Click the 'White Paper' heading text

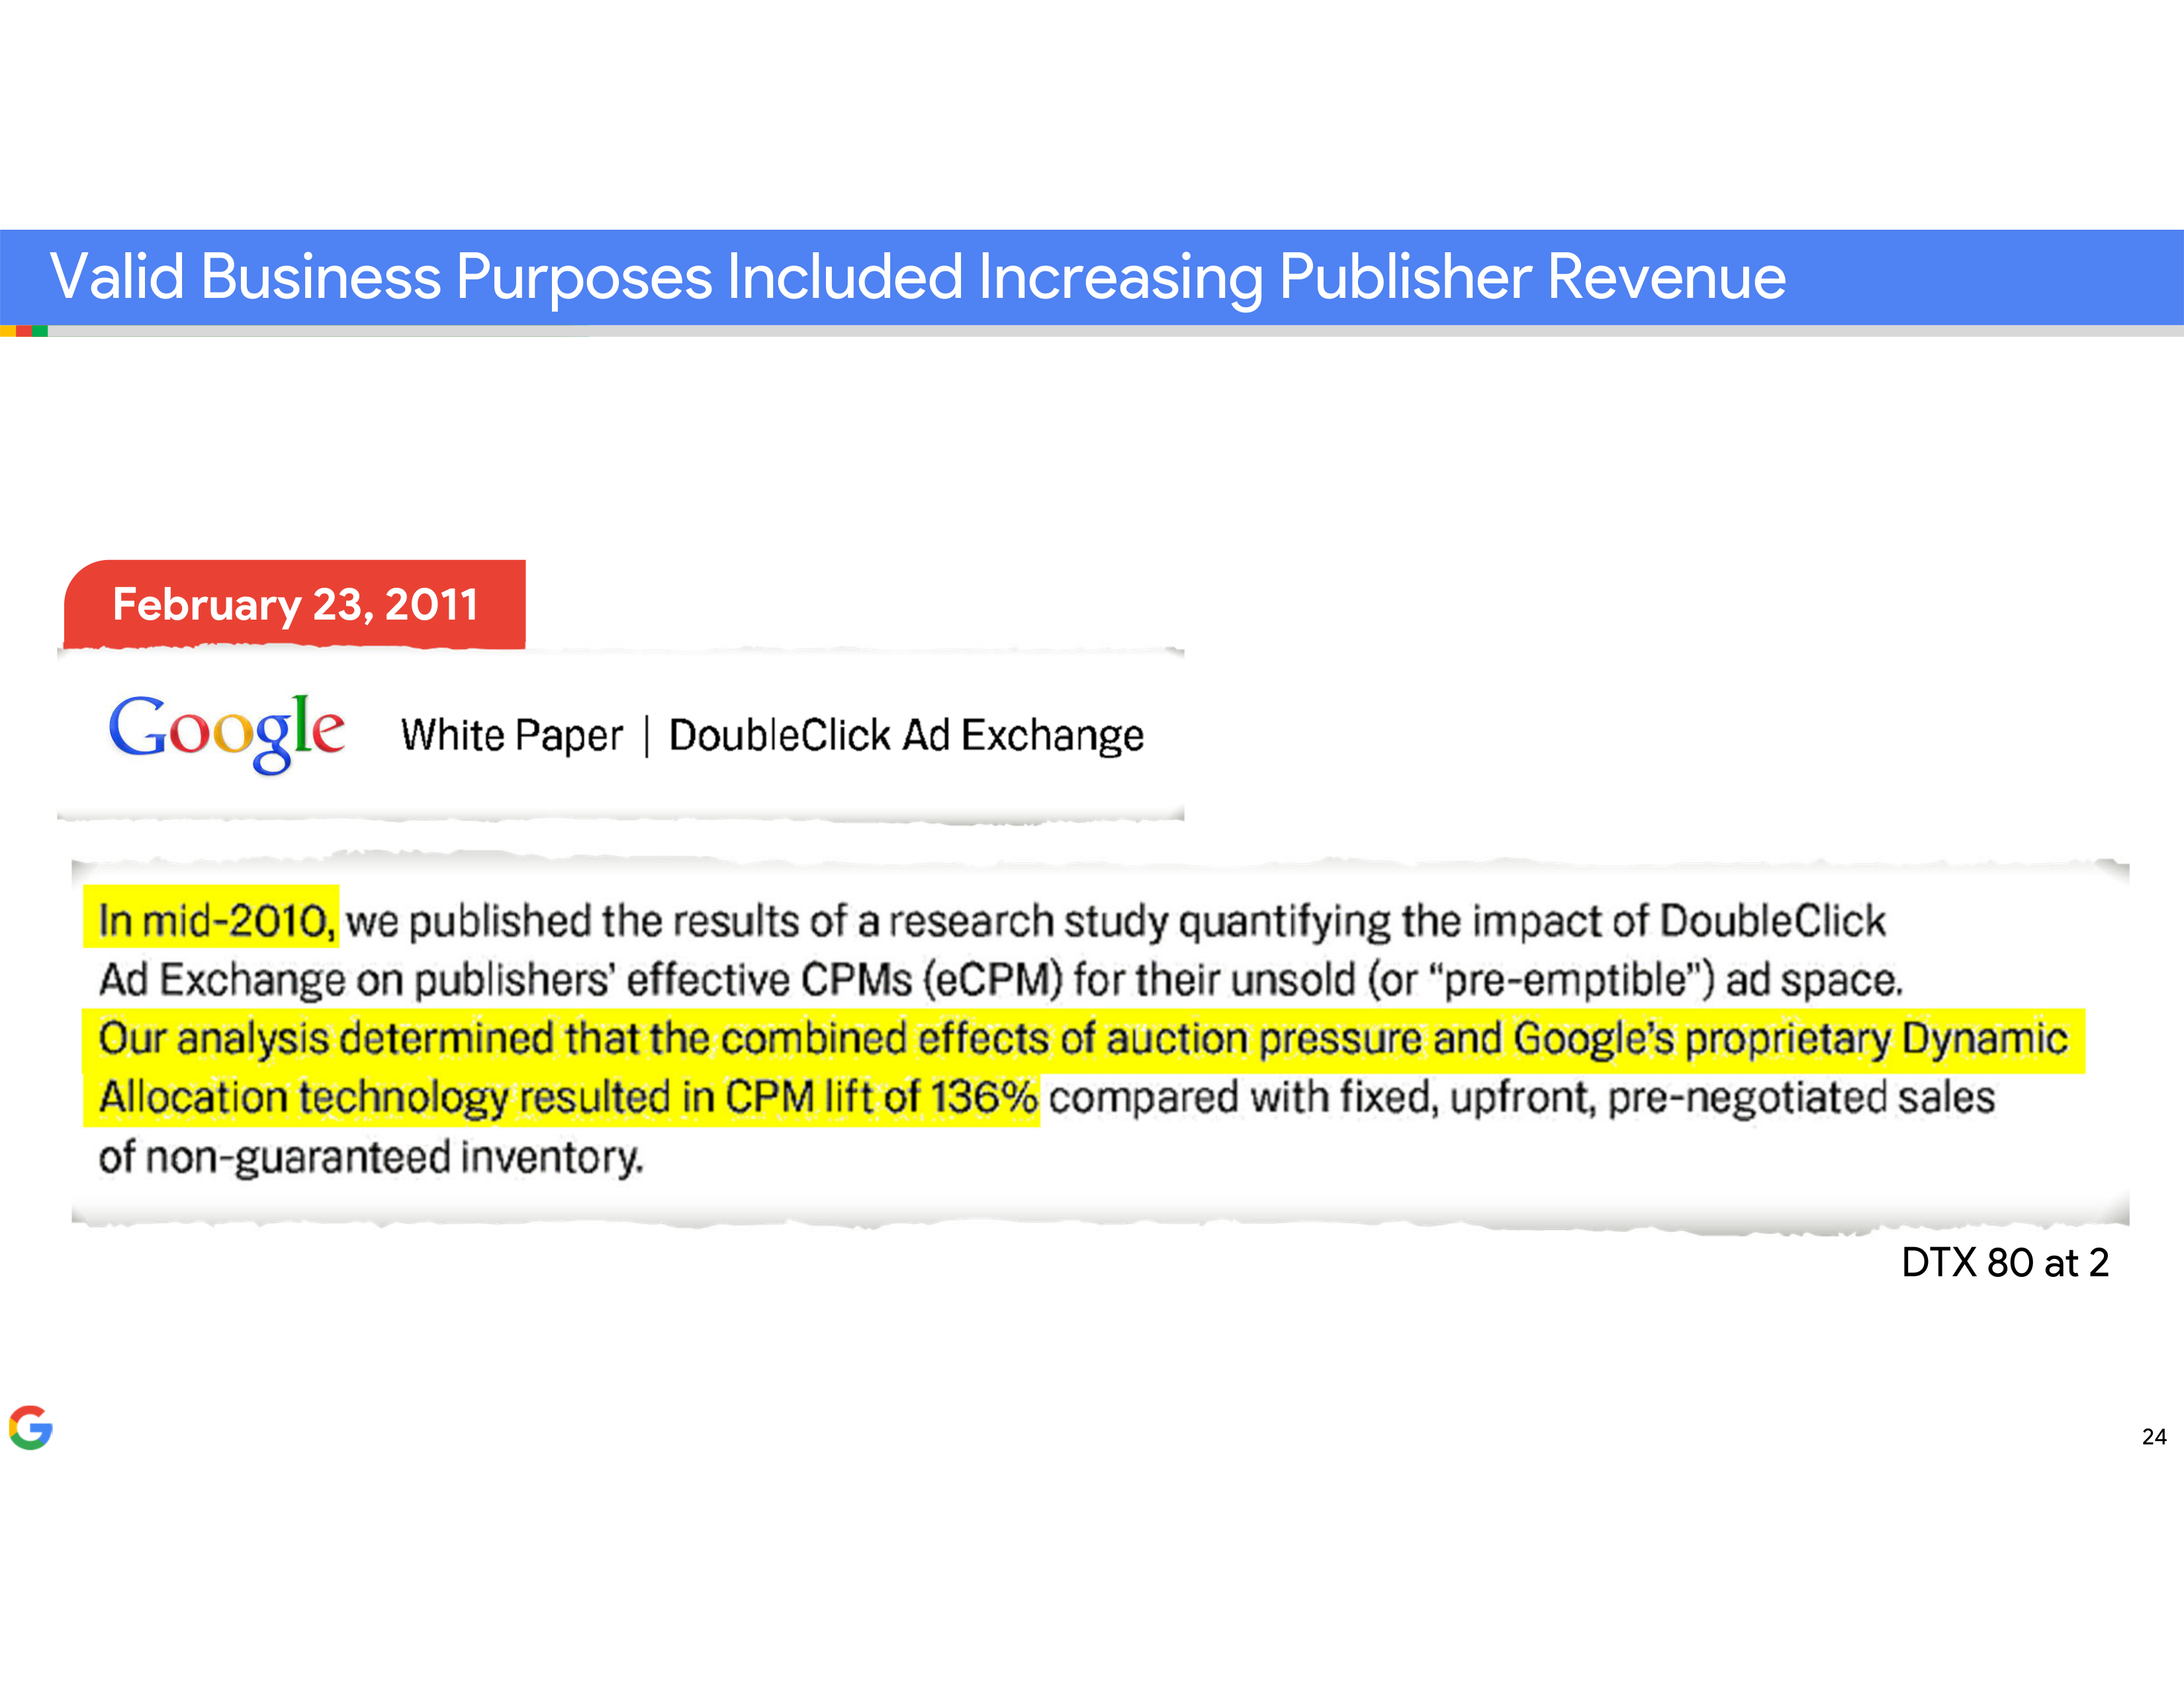click(512, 736)
